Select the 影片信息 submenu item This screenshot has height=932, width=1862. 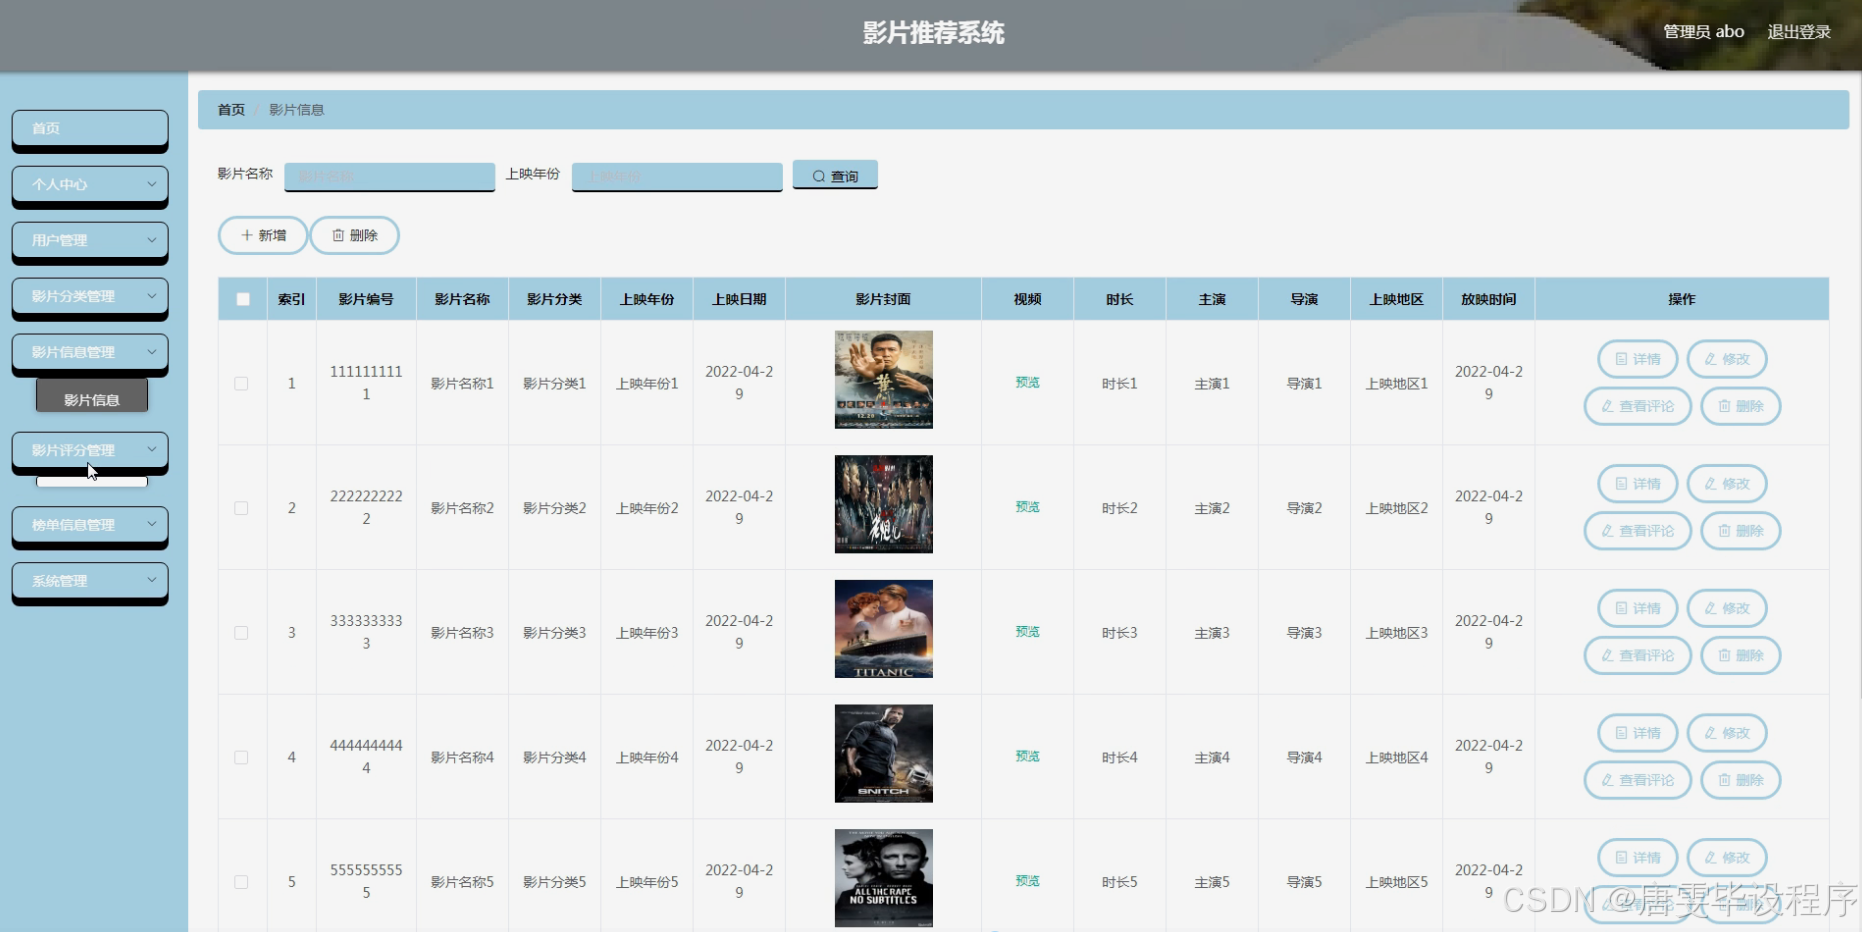92,399
